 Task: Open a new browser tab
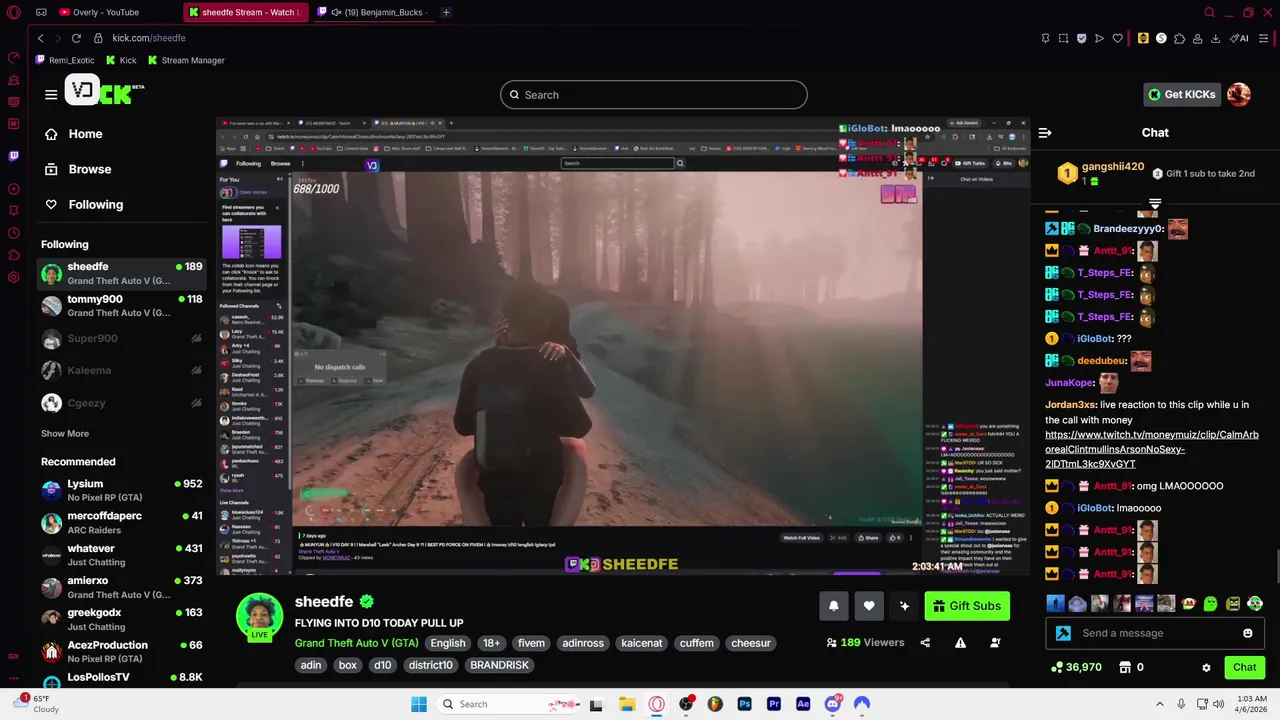click(x=446, y=13)
